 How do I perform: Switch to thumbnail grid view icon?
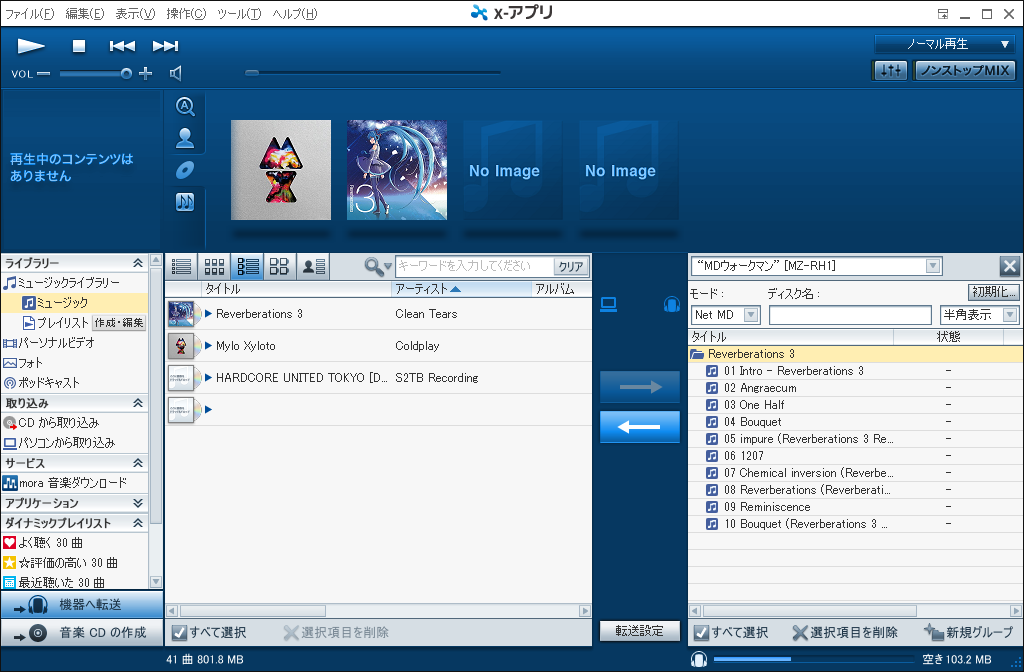tap(214, 266)
